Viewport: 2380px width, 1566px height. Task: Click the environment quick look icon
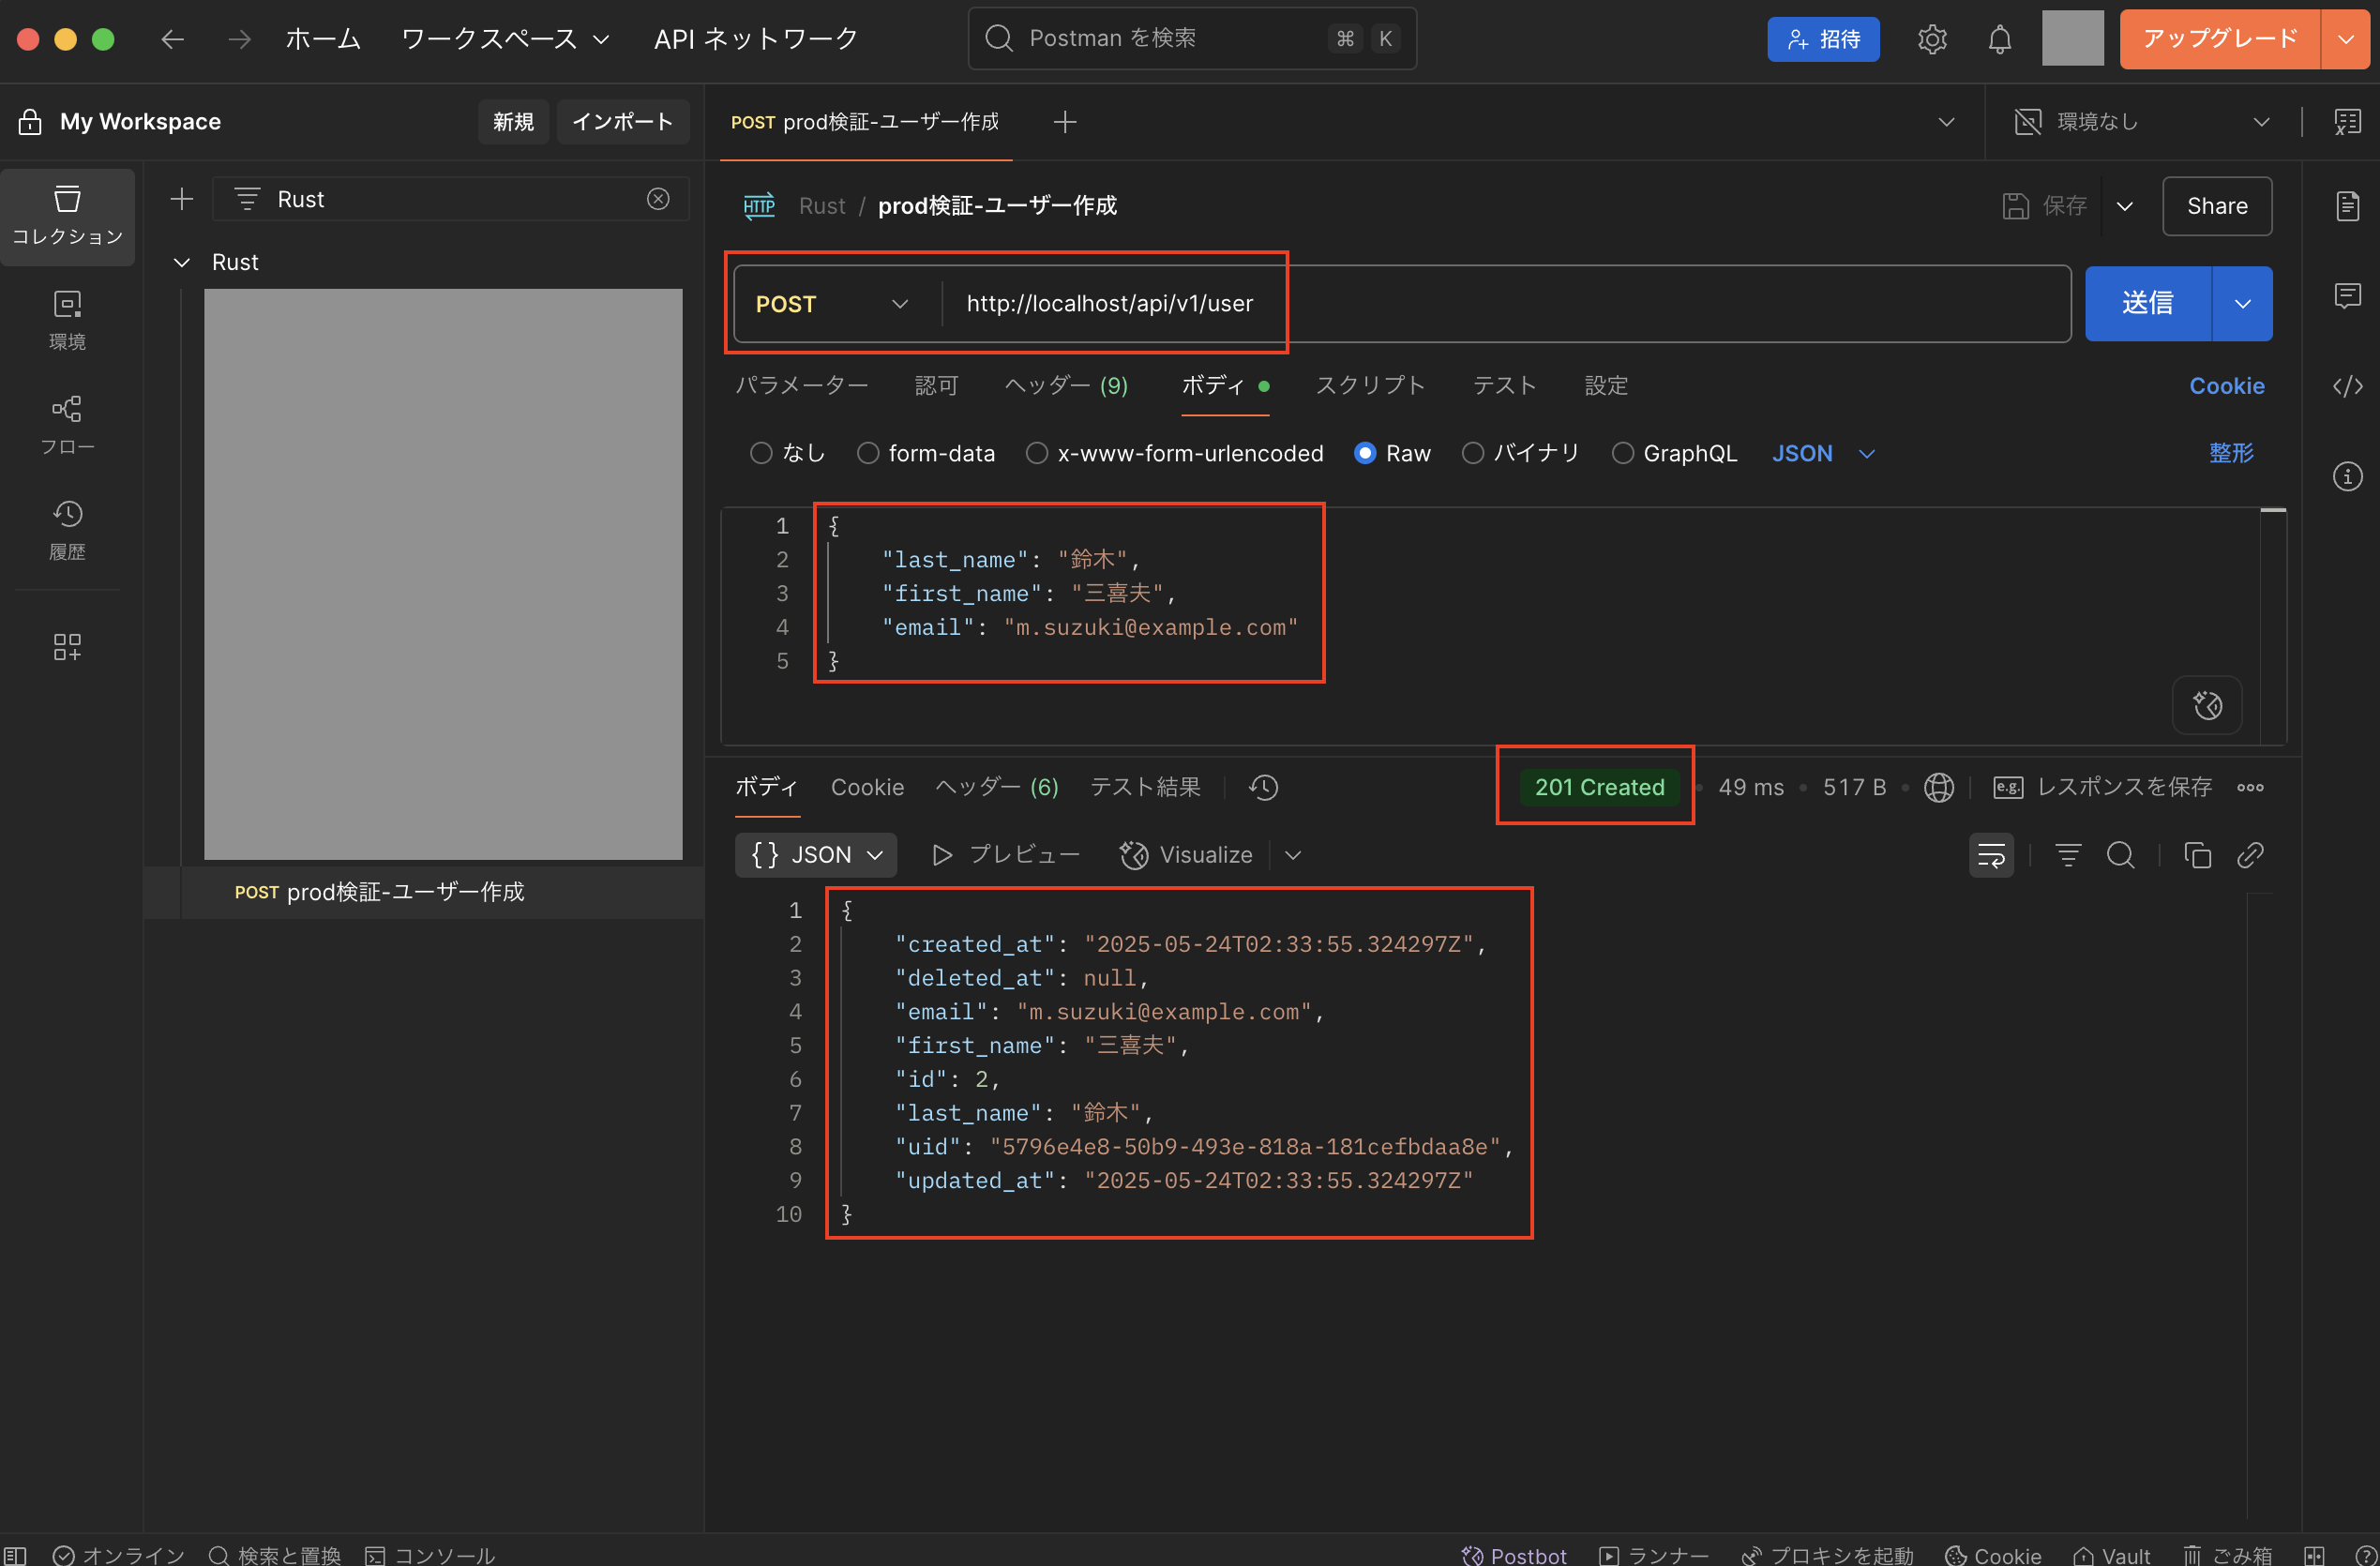pos(2347,122)
